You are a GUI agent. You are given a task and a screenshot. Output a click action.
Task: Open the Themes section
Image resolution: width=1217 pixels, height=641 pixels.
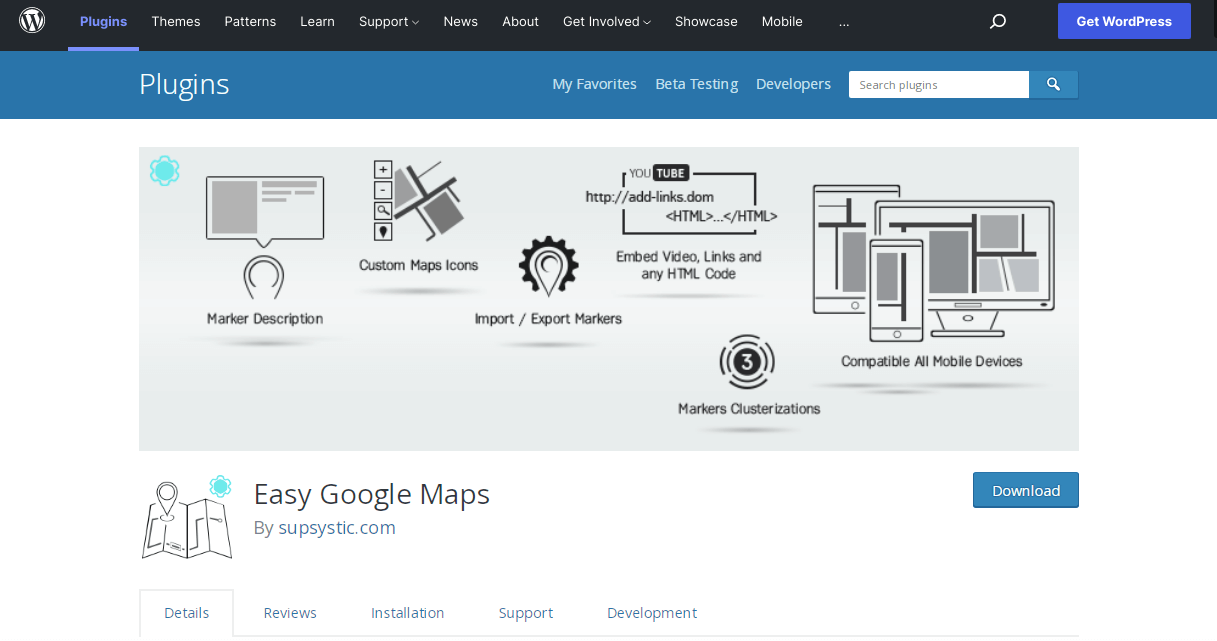point(176,21)
